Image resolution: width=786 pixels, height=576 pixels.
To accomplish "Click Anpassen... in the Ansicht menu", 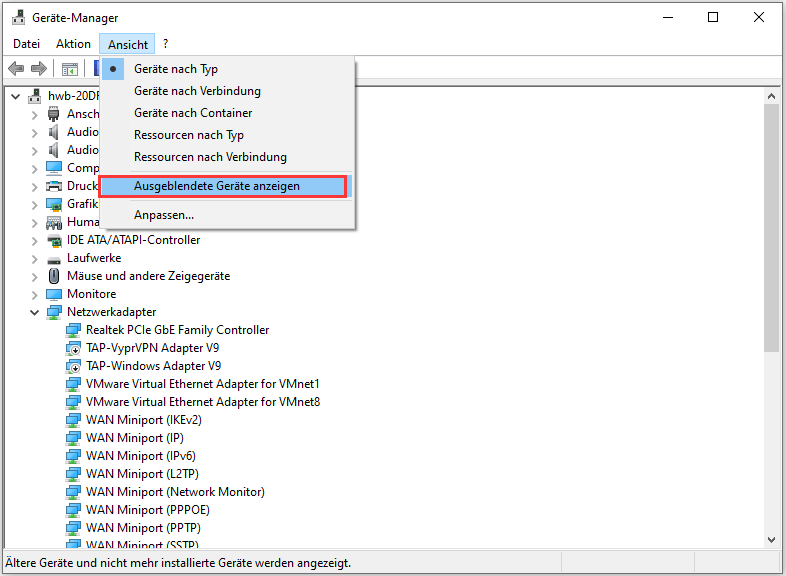I will click(x=164, y=215).
